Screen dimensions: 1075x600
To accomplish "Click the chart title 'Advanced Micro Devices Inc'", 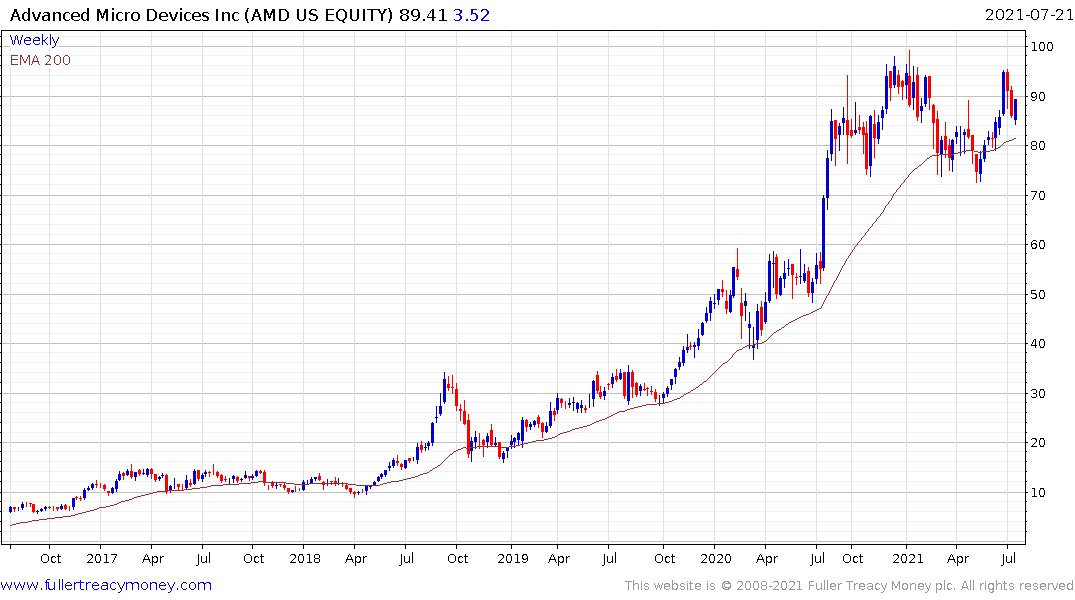I will click(x=125, y=15).
